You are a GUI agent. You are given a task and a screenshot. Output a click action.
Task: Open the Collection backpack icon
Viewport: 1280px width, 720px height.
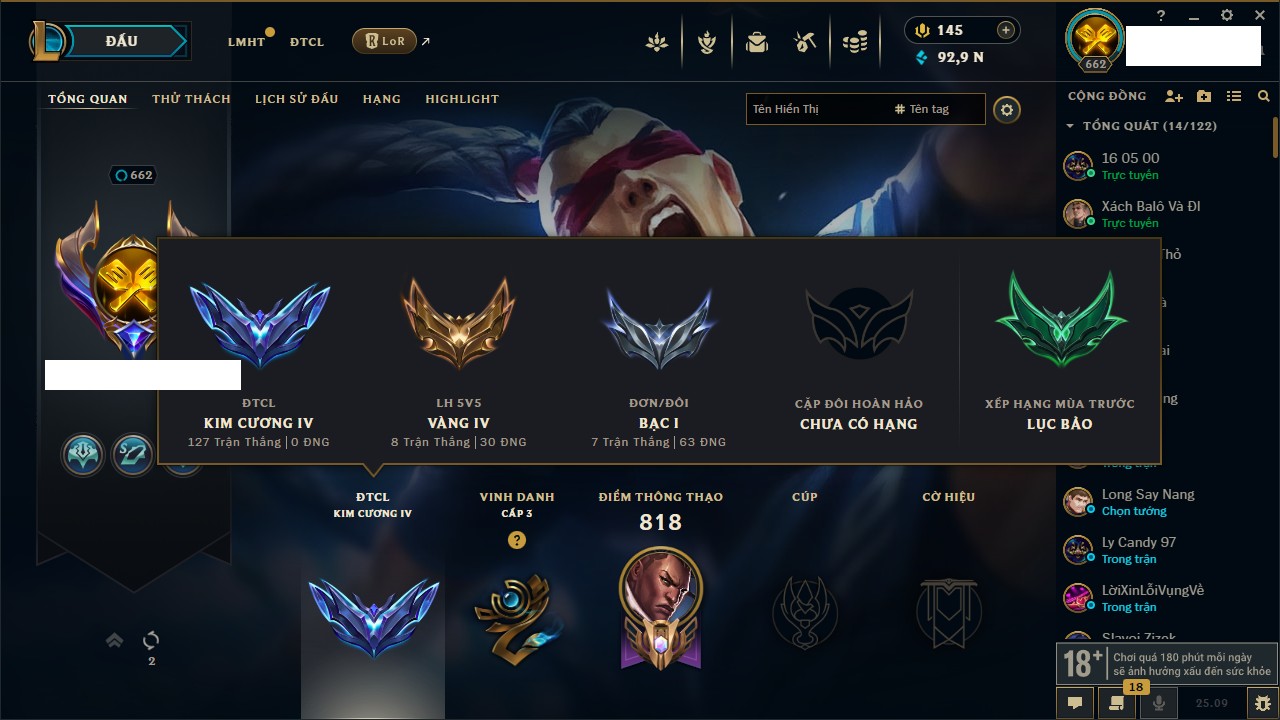(757, 42)
